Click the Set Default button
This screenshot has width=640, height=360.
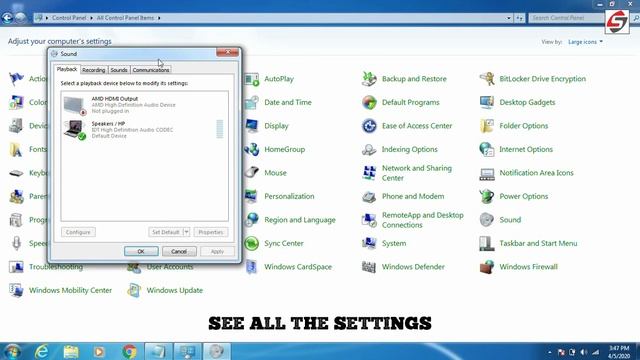[x=166, y=232]
